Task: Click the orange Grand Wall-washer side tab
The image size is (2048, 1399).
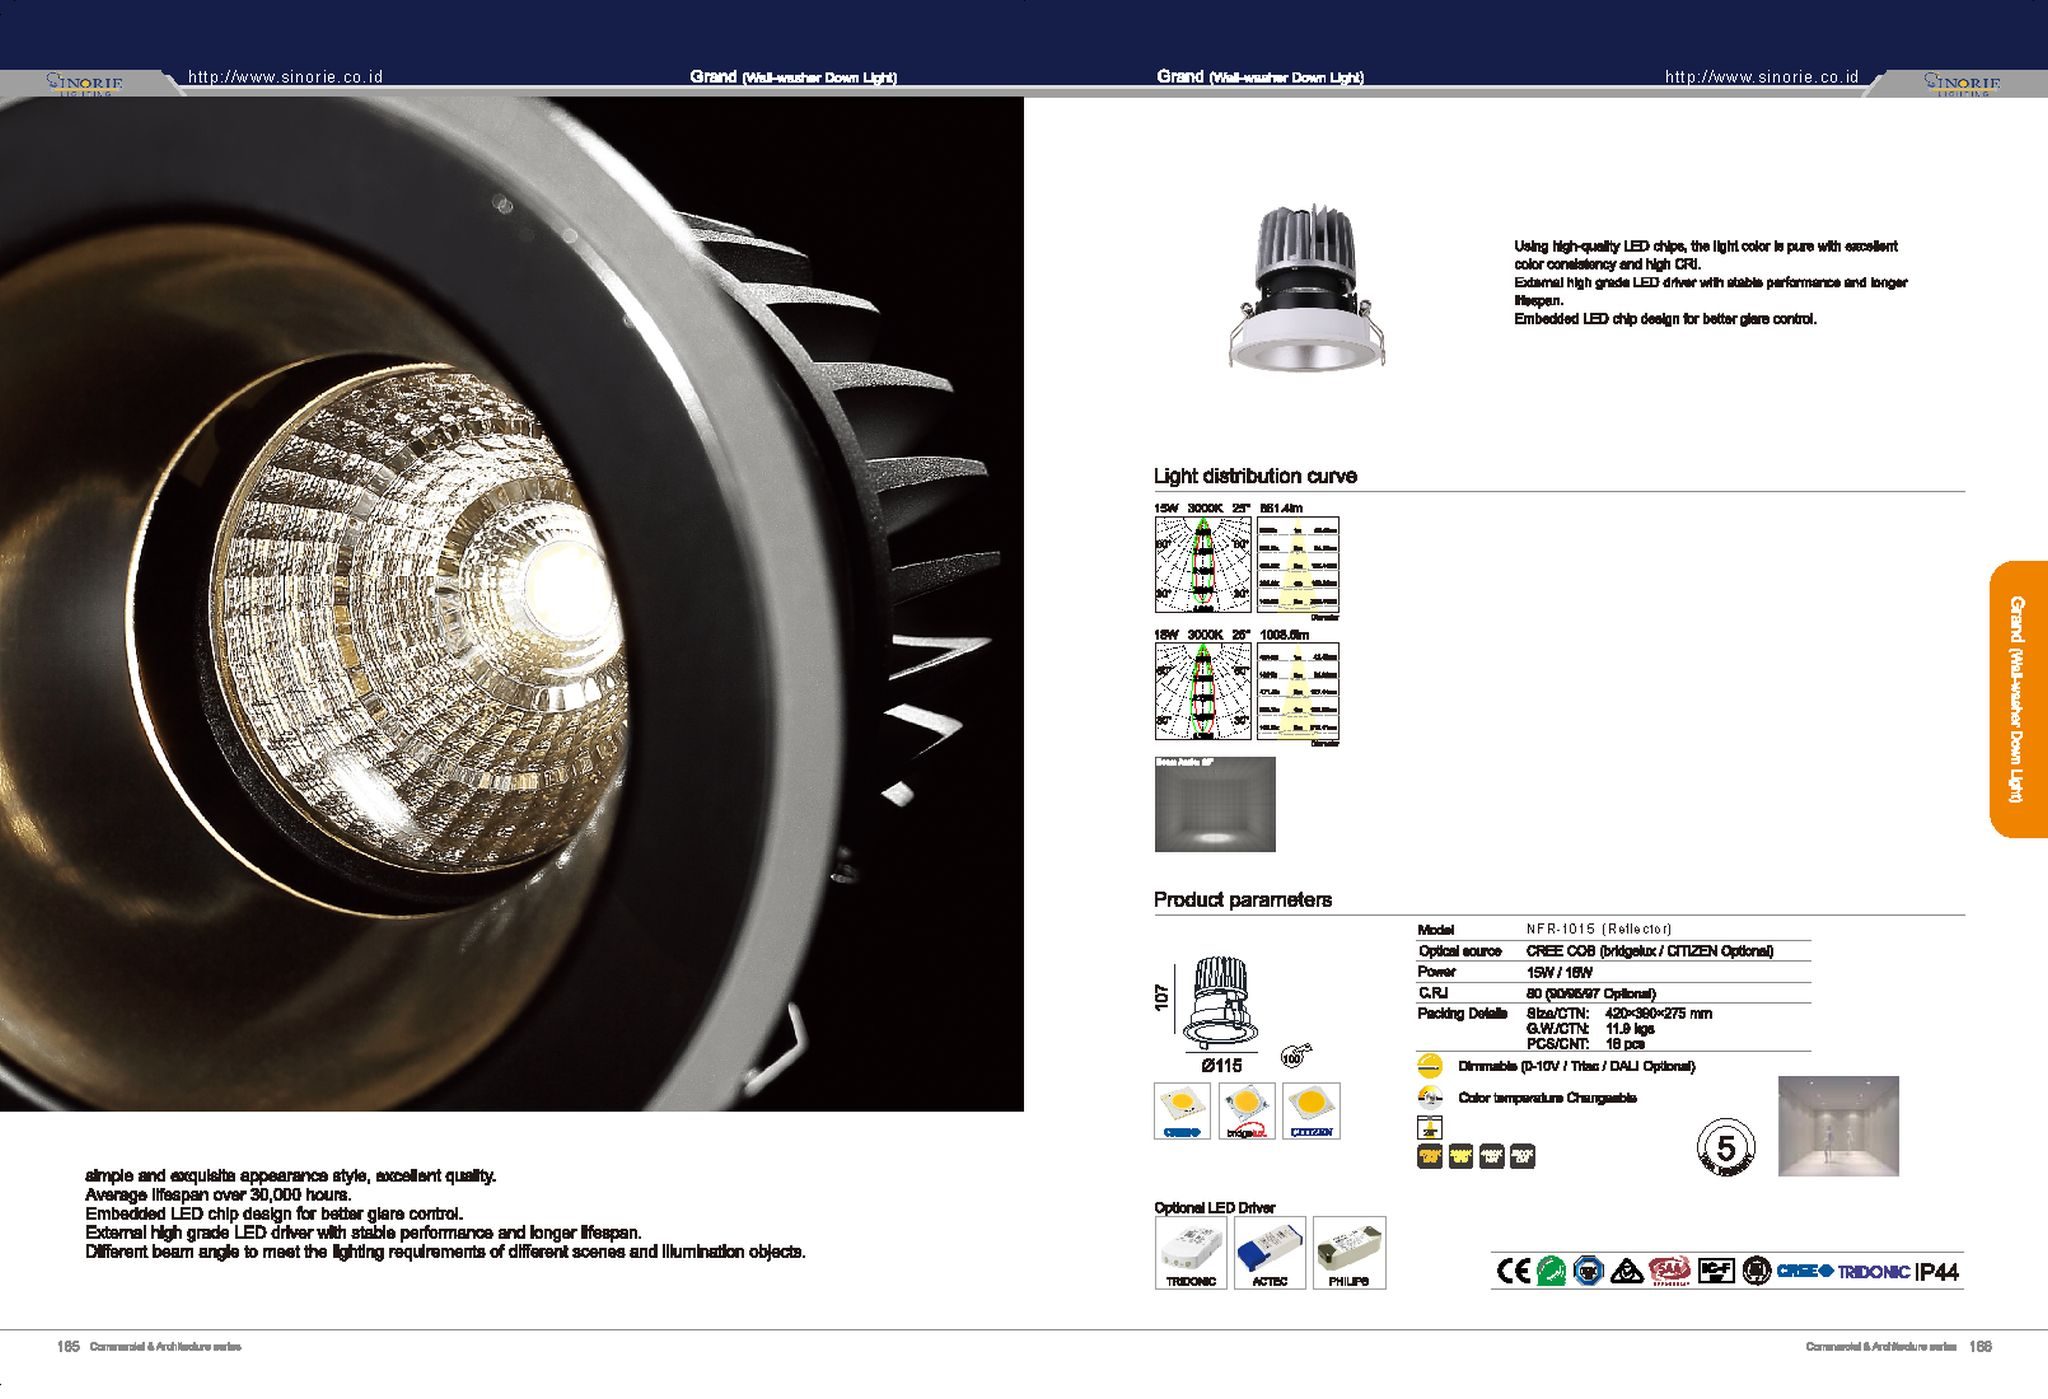Action: [x=2018, y=698]
